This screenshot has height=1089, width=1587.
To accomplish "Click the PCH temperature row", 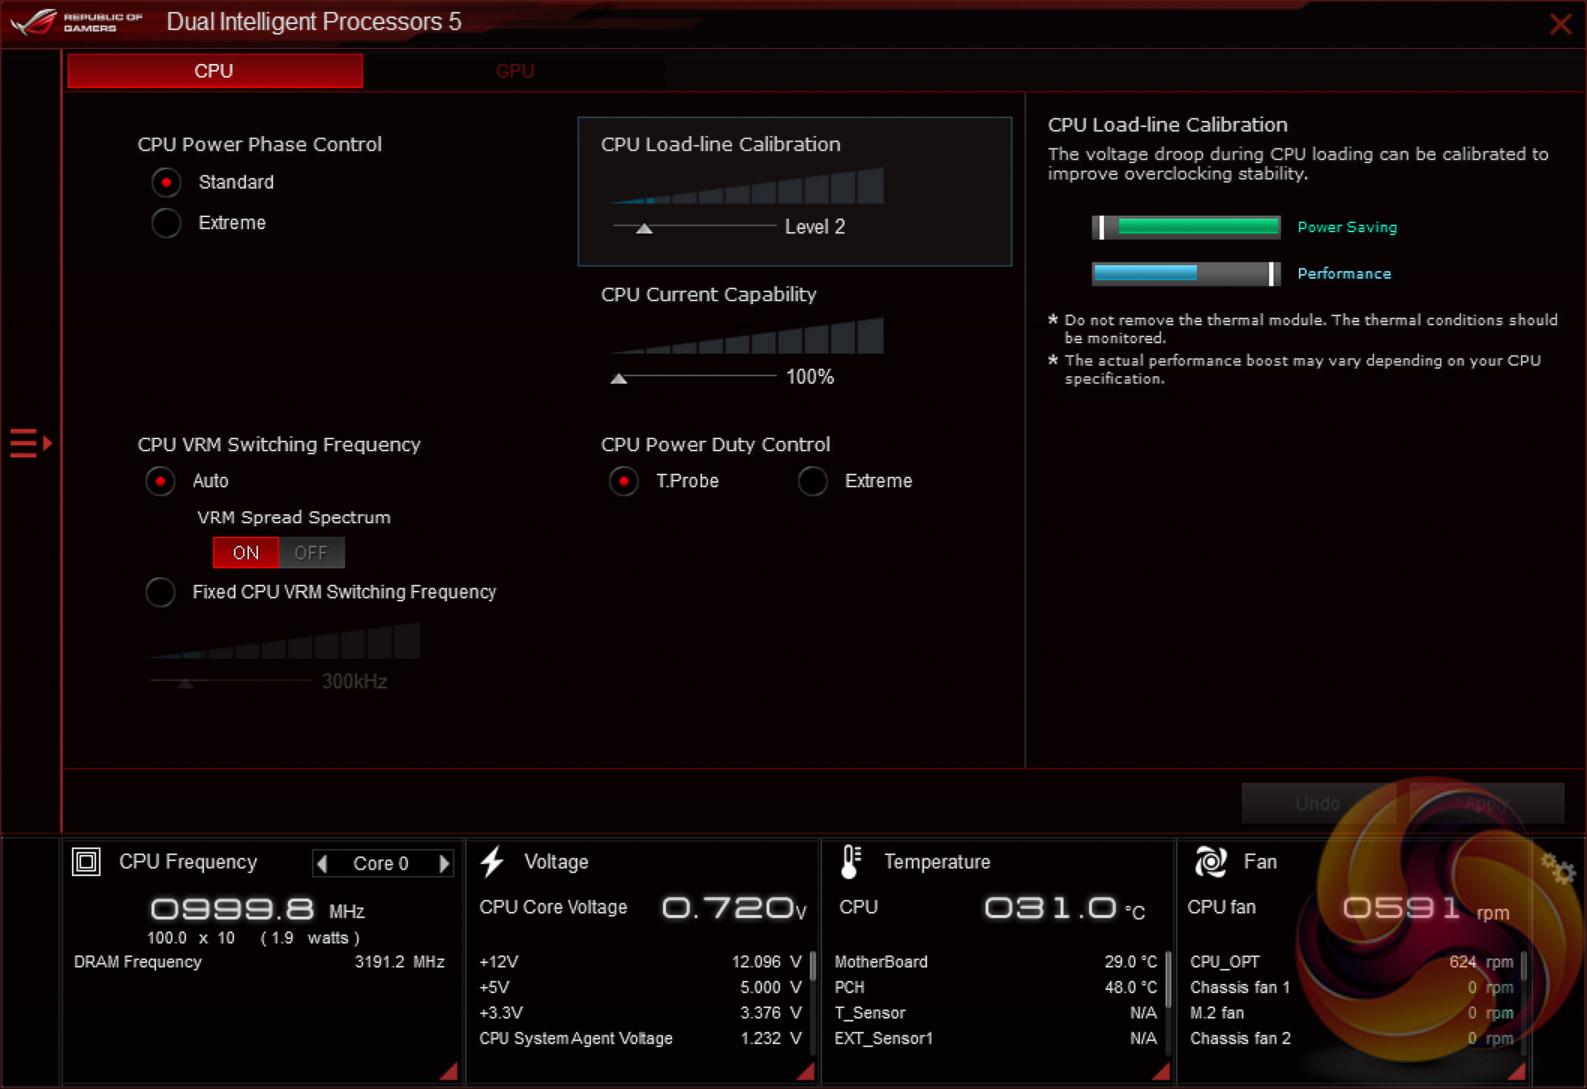I will [x=996, y=988].
